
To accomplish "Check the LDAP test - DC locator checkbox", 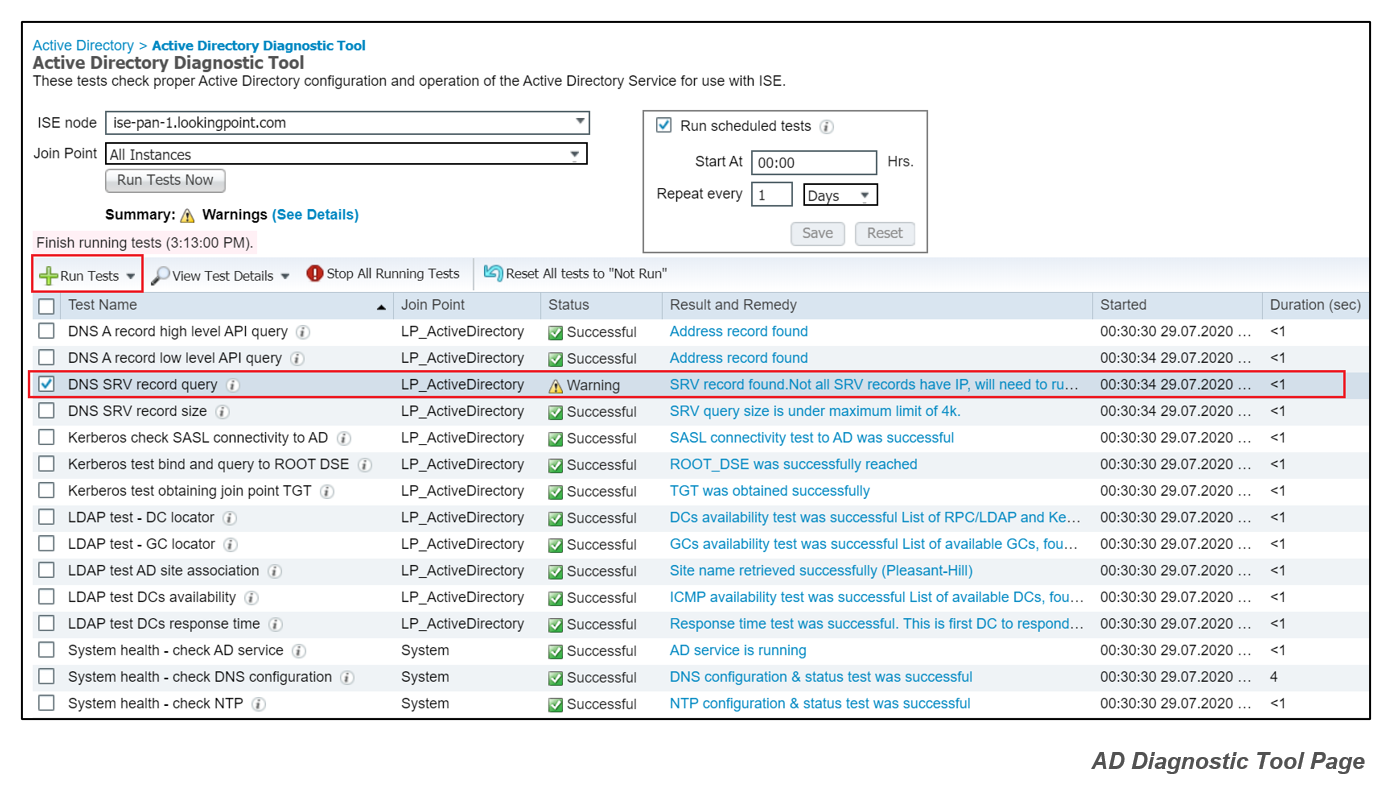I will click(46, 517).
